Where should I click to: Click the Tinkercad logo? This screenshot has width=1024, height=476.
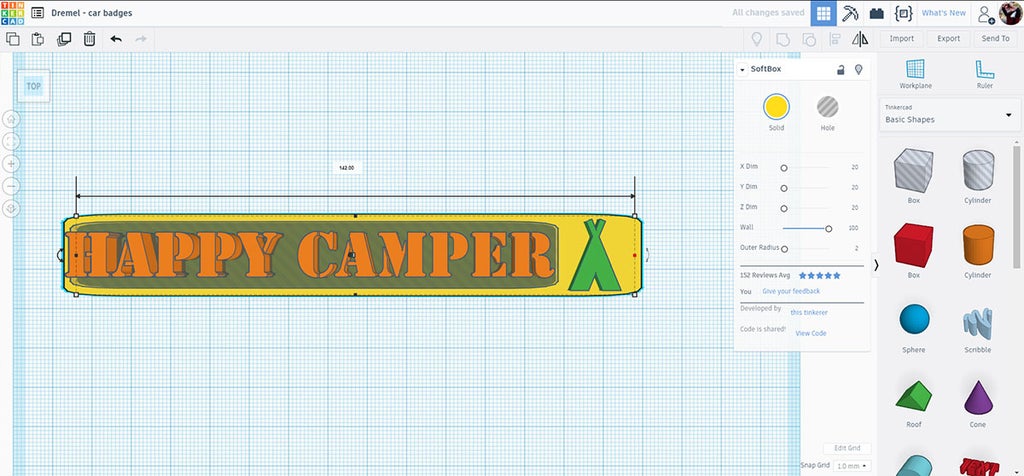coord(12,12)
